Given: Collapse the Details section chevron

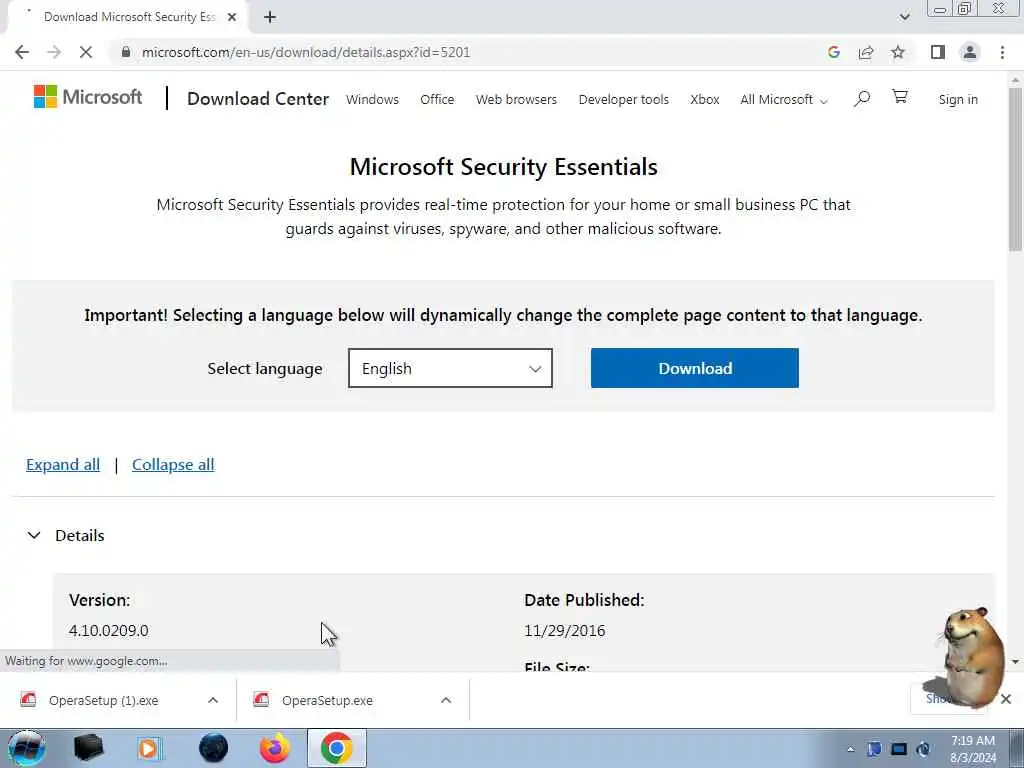Looking at the screenshot, I should pos(34,536).
